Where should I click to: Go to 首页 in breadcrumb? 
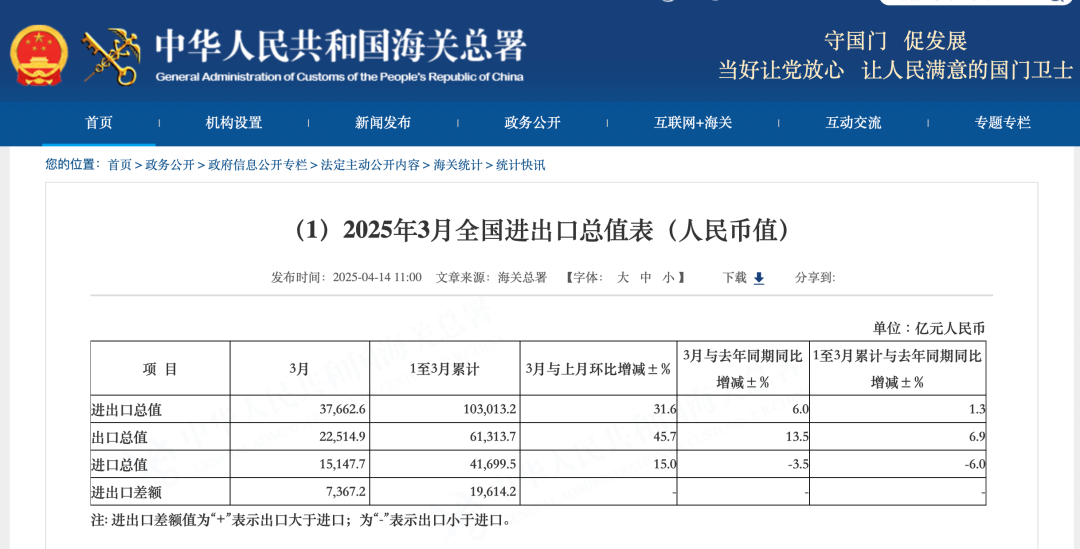click(119, 165)
